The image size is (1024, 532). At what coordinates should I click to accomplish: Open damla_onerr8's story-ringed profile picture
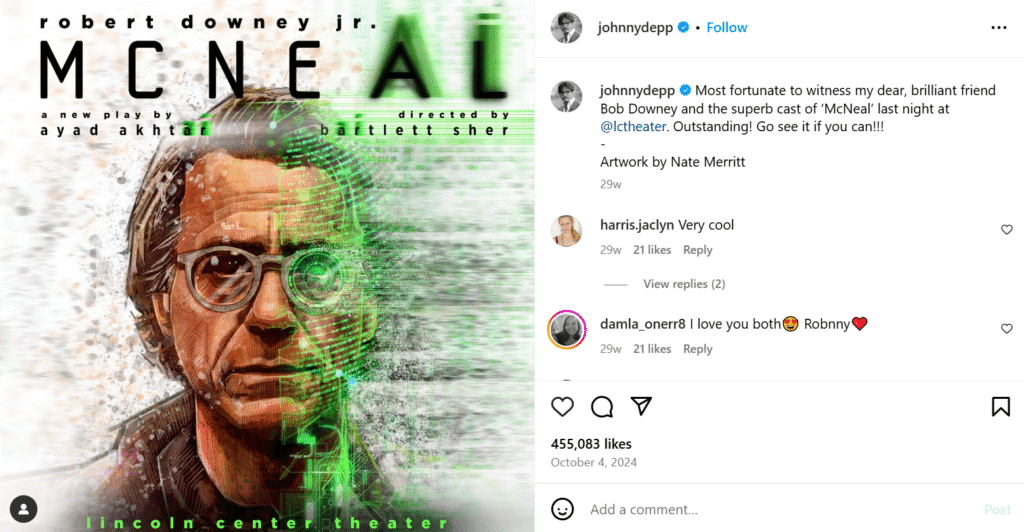[566, 330]
